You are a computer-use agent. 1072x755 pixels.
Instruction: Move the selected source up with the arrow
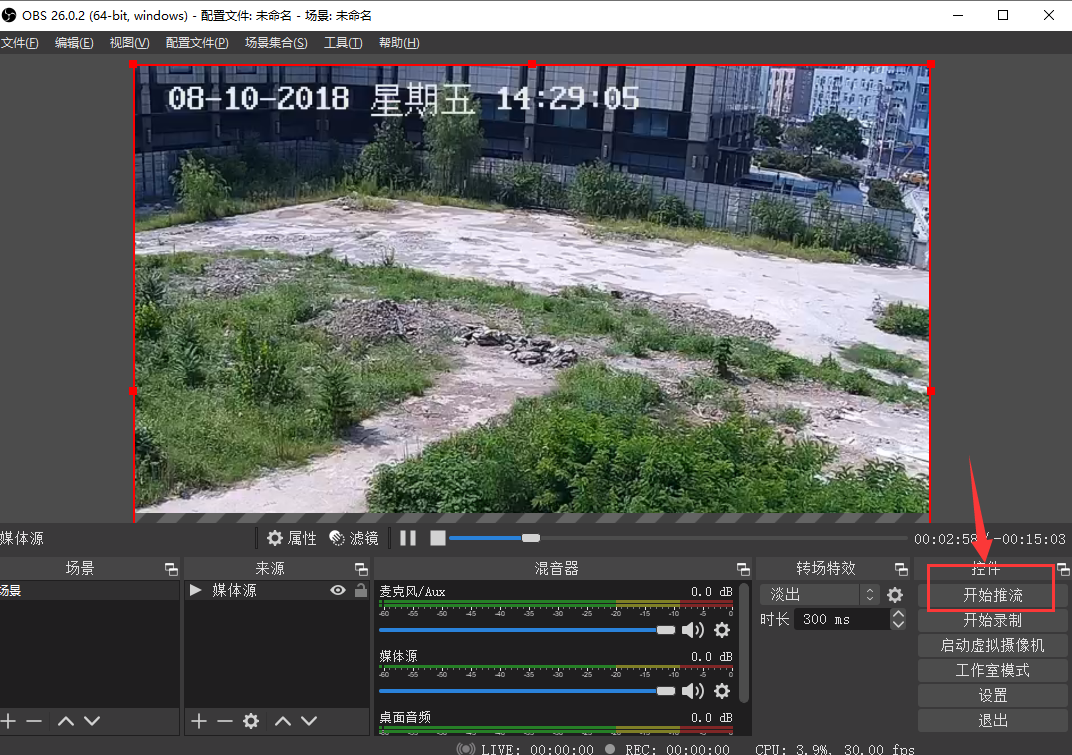tap(285, 721)
